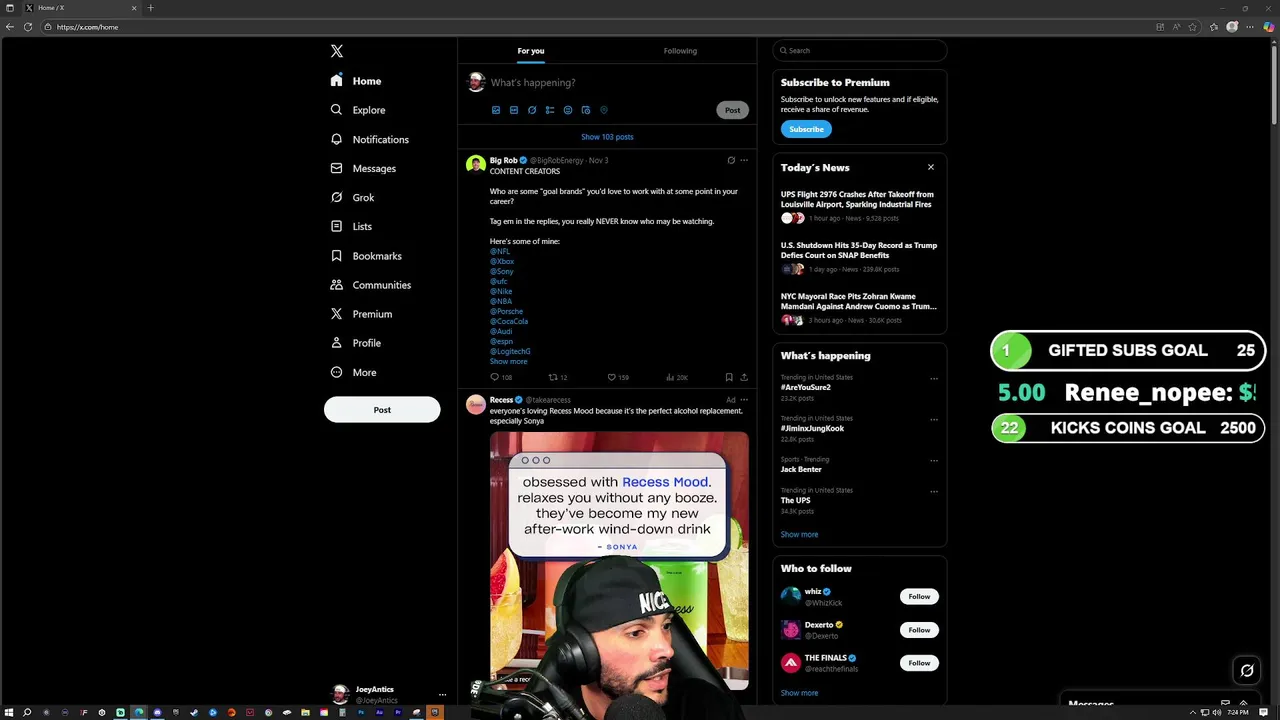Open UPS Flight 2976 news story

[858, 205]
